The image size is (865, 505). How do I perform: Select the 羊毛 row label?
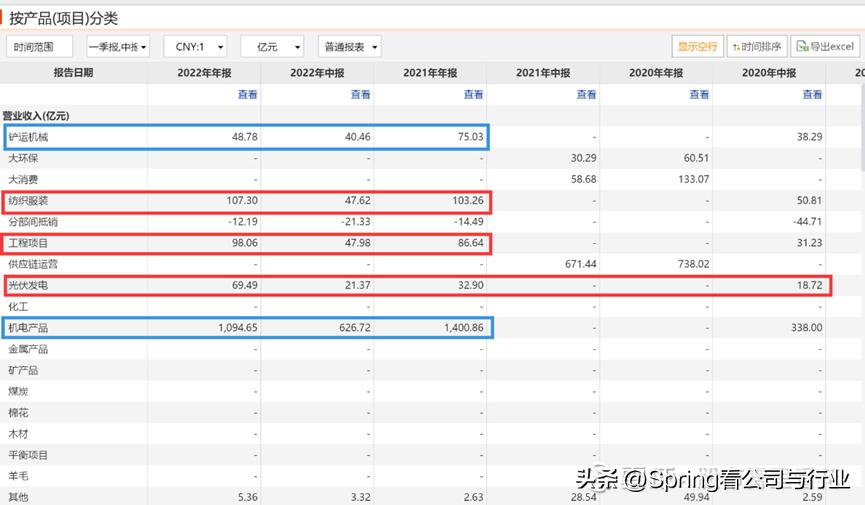coord(18,476)
